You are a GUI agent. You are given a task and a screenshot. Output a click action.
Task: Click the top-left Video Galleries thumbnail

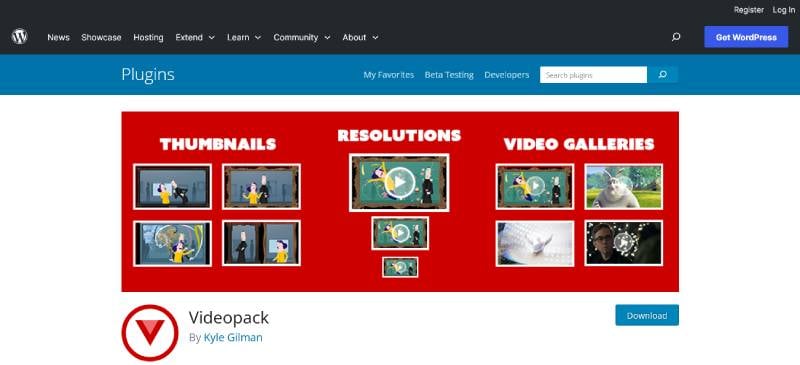[535, 186]
